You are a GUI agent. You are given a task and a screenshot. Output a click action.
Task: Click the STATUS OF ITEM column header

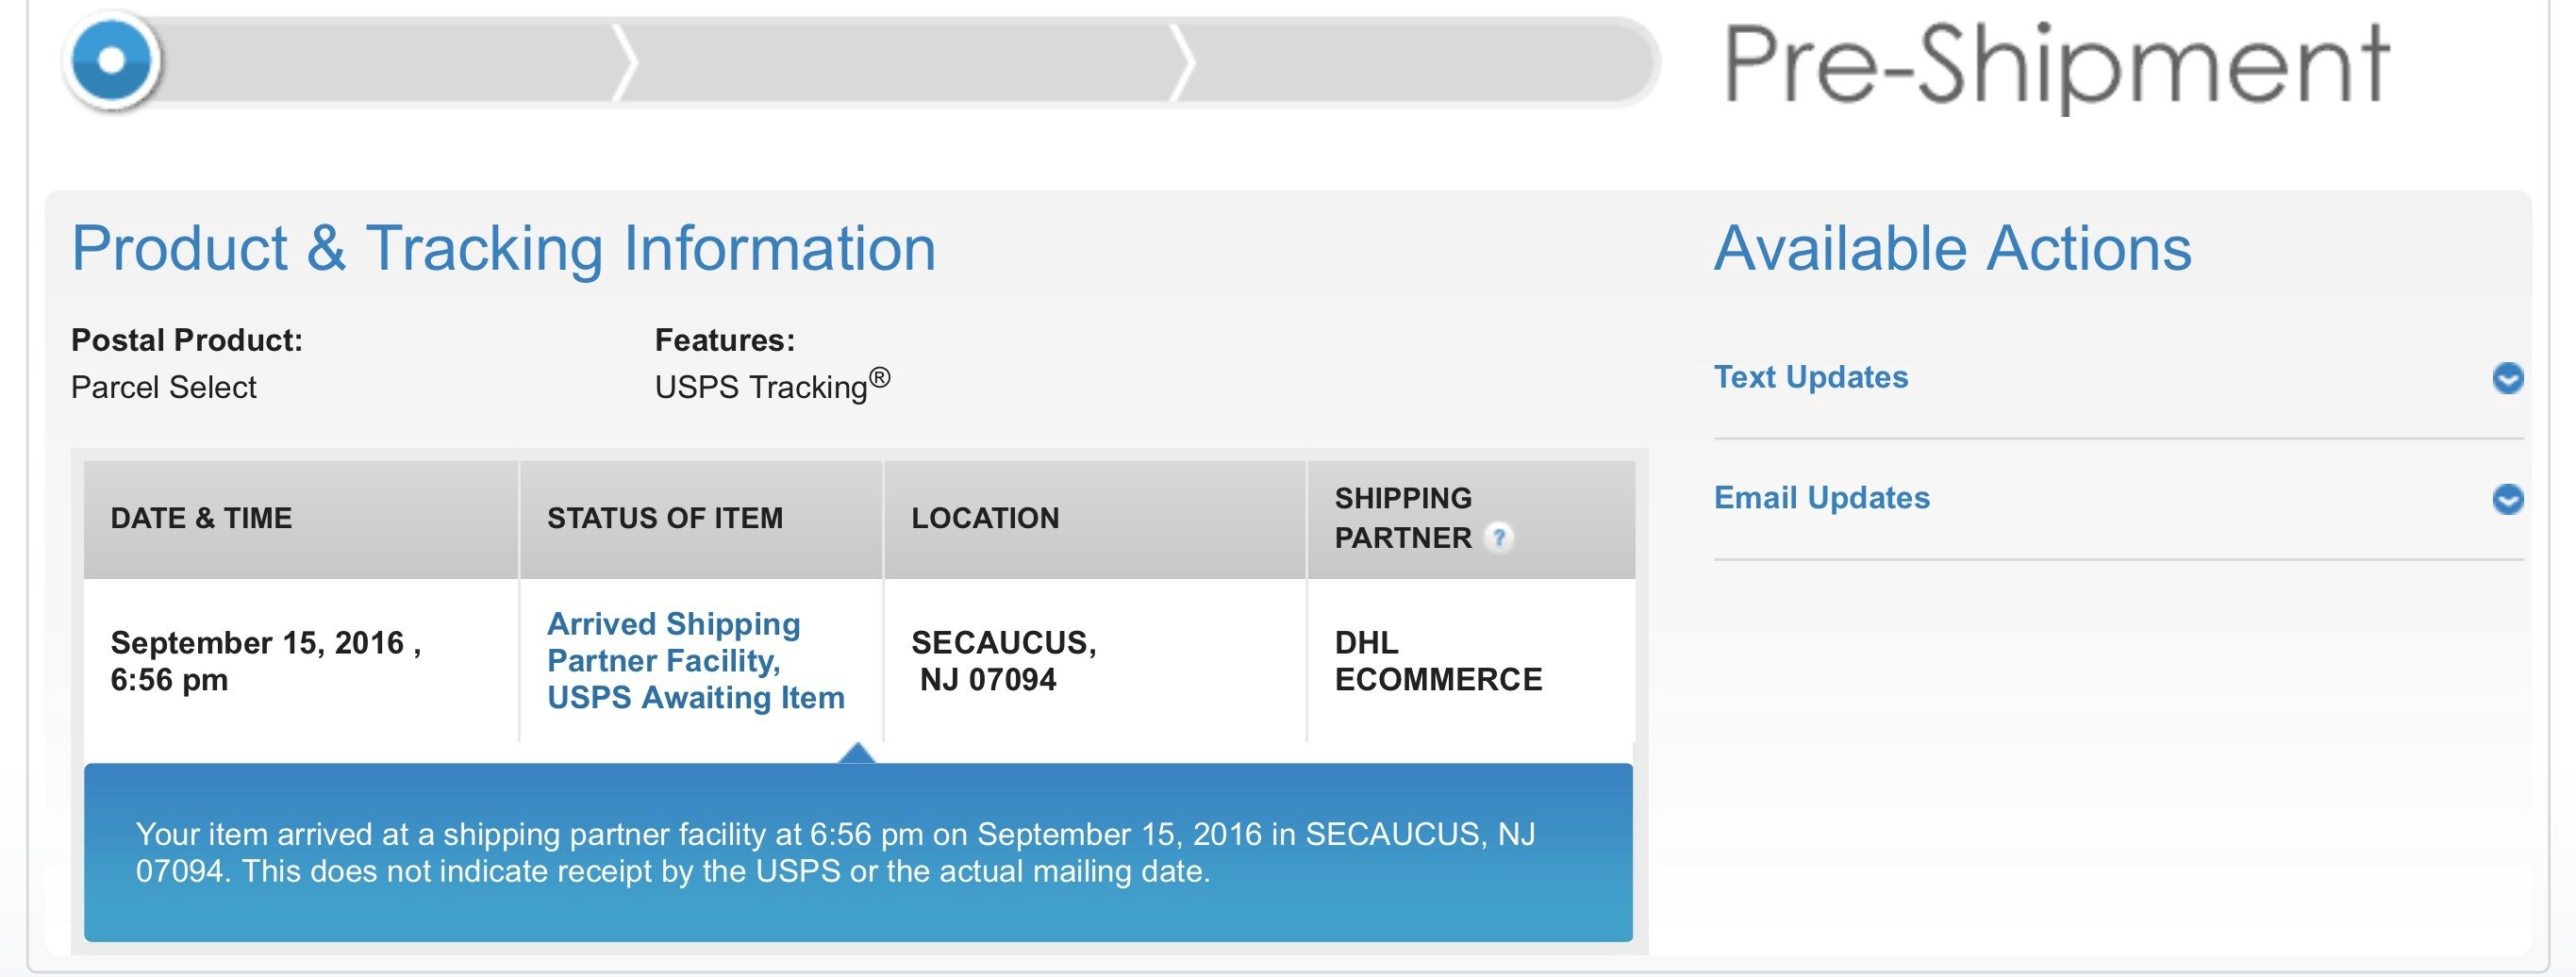[664, 518]
